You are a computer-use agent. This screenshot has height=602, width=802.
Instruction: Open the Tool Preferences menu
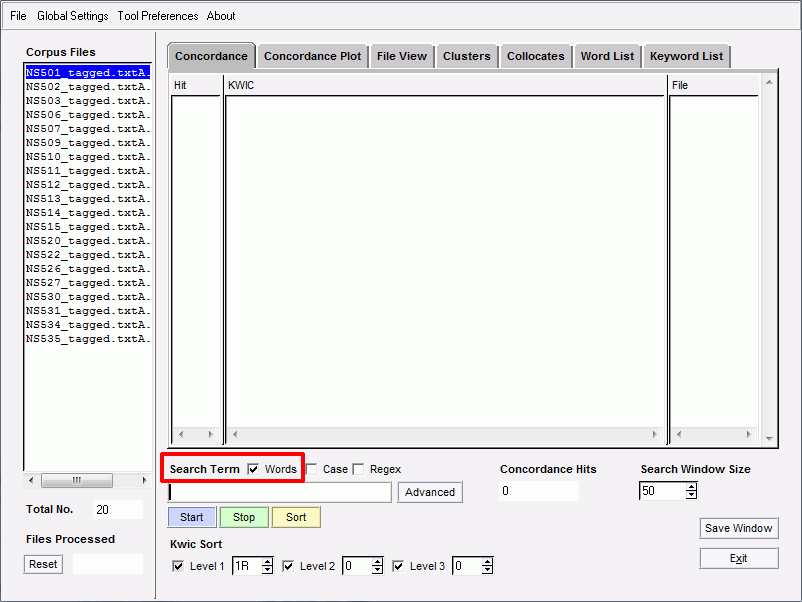(157, 16)
